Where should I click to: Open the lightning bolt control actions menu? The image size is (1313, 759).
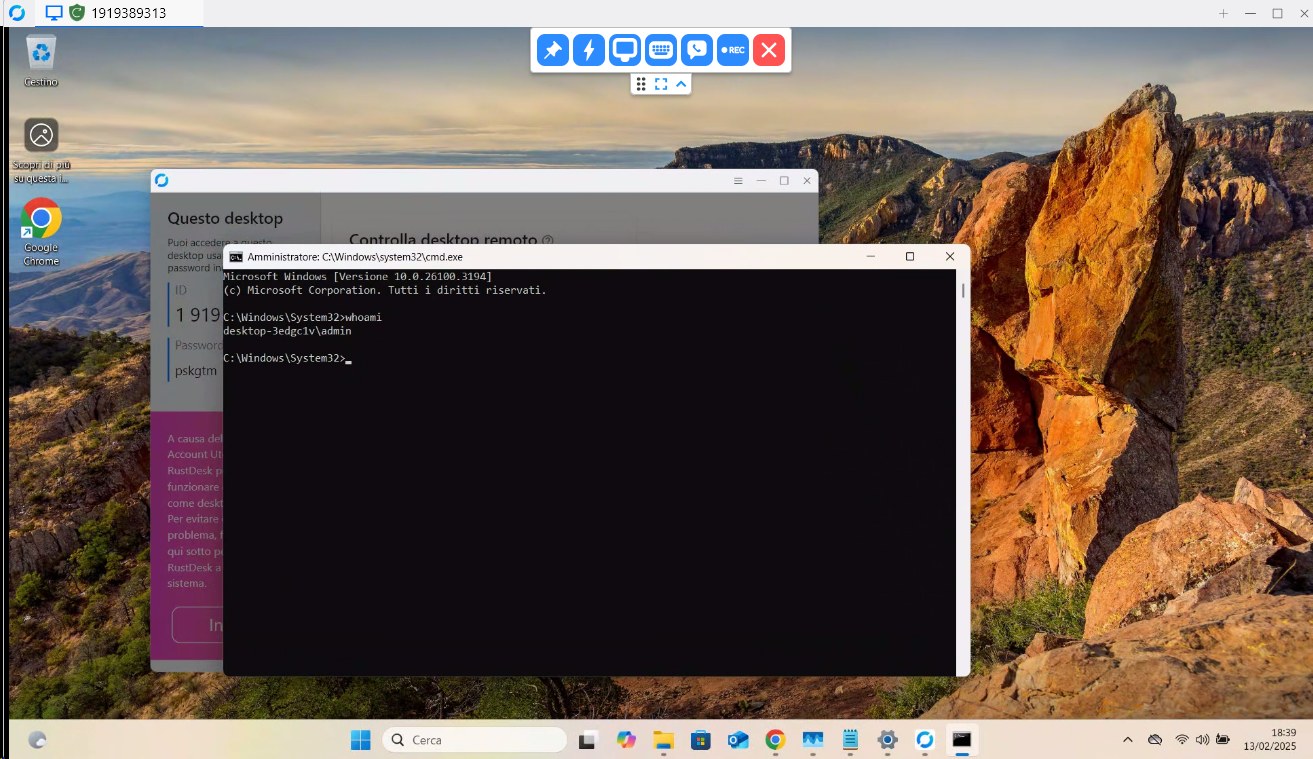click(588, 50)
